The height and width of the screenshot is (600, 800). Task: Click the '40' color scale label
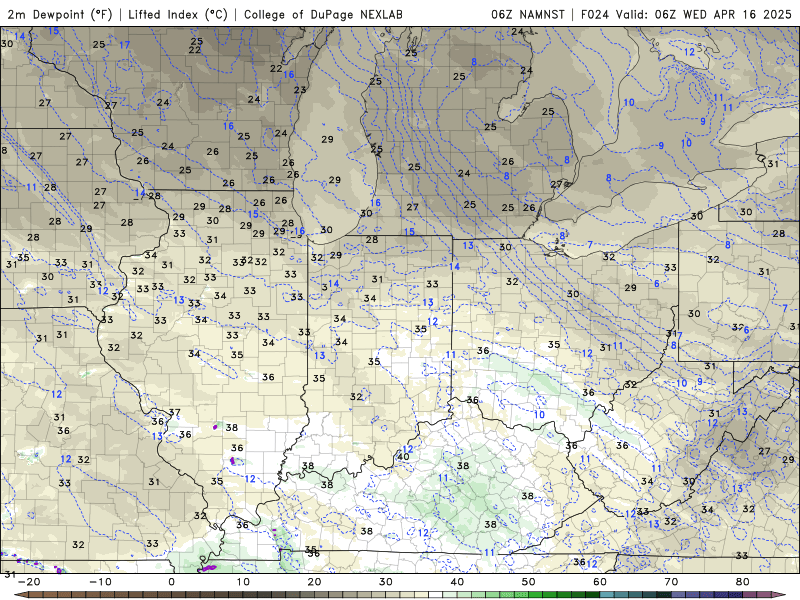(457, 582)
